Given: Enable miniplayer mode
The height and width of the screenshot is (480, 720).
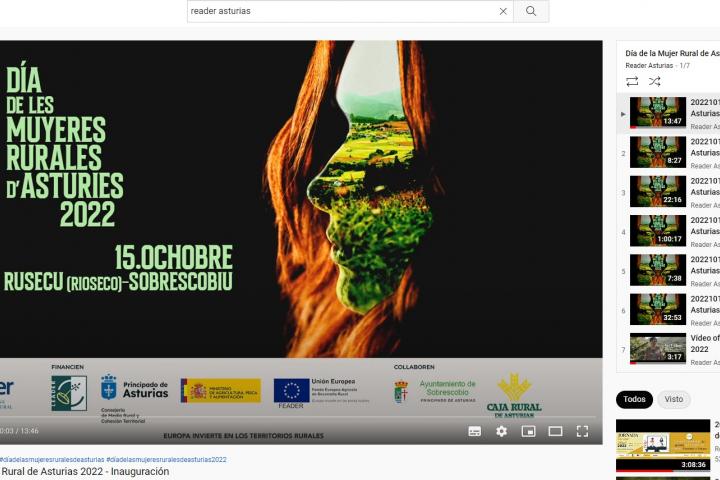Looking at the screenshot, I should pyautogui.click(x=529, y=431).
